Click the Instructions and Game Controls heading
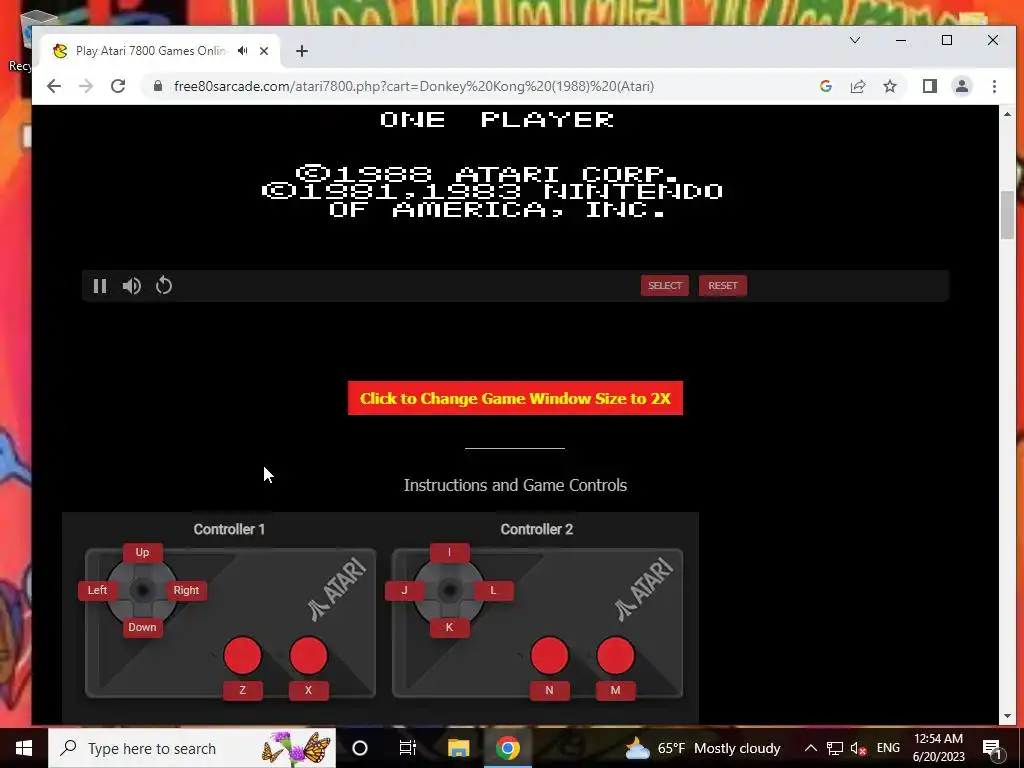 [515, 485]
